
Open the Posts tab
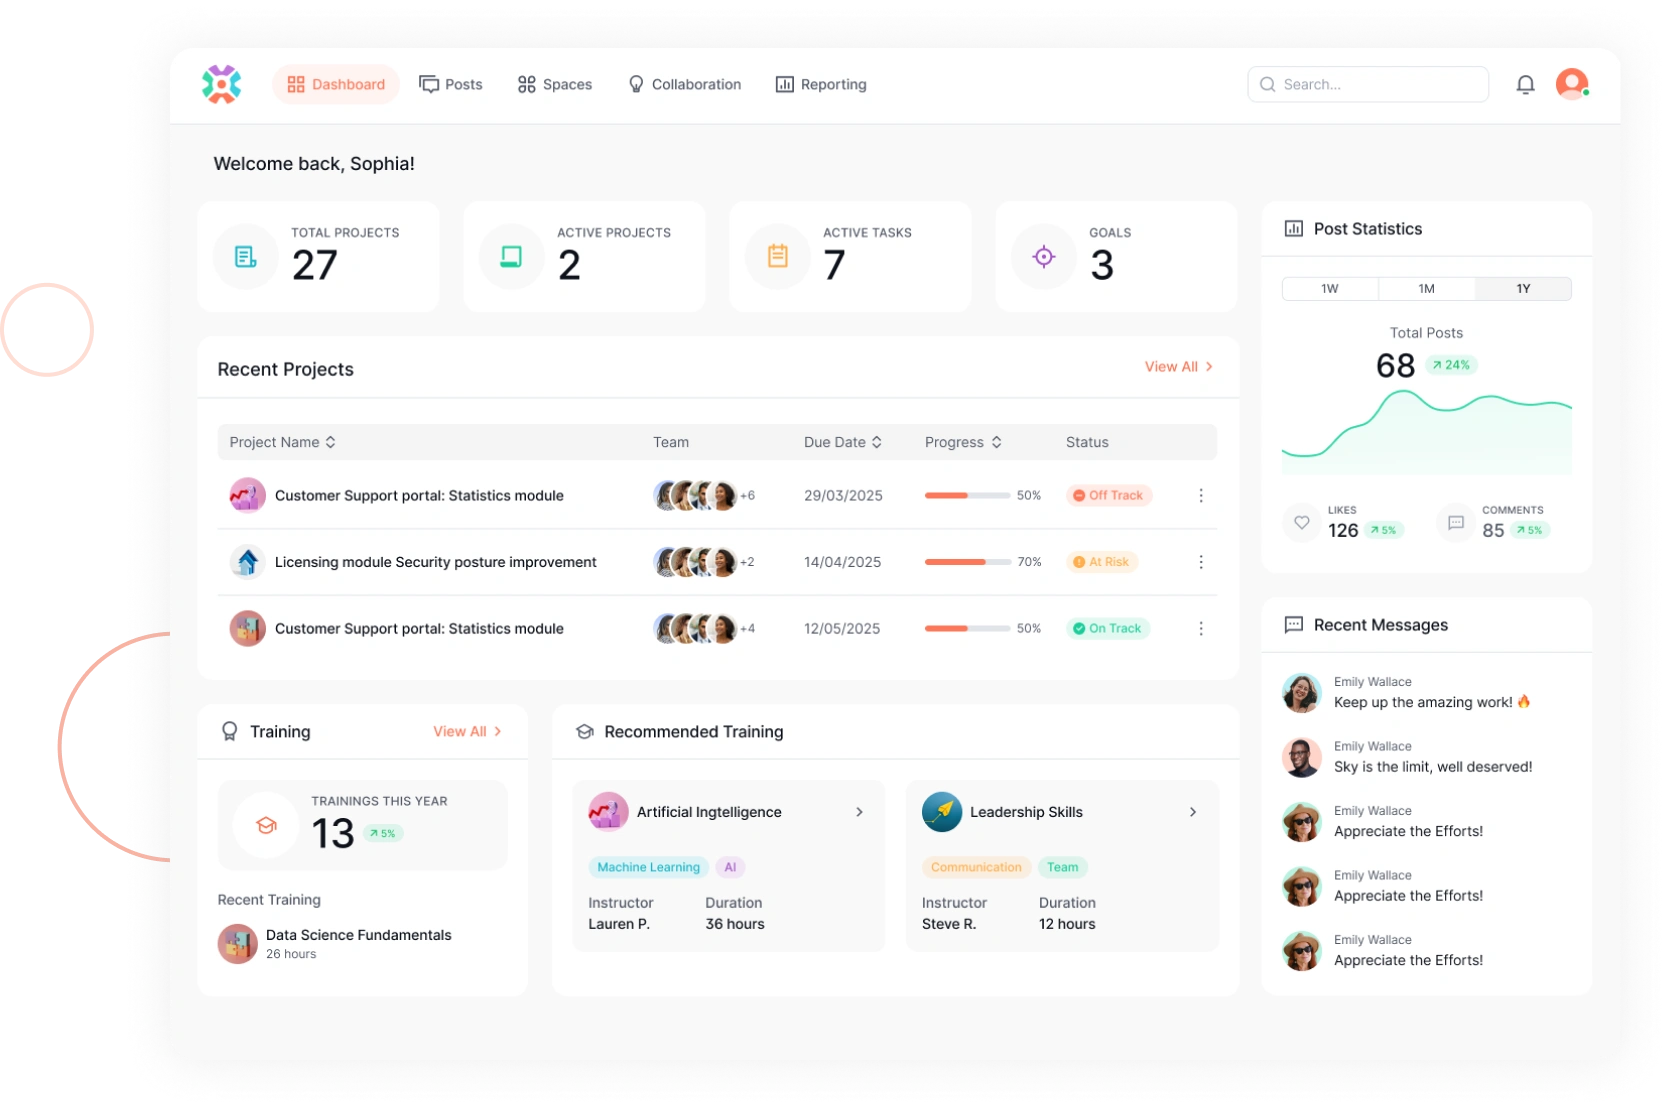pos(451,85)
